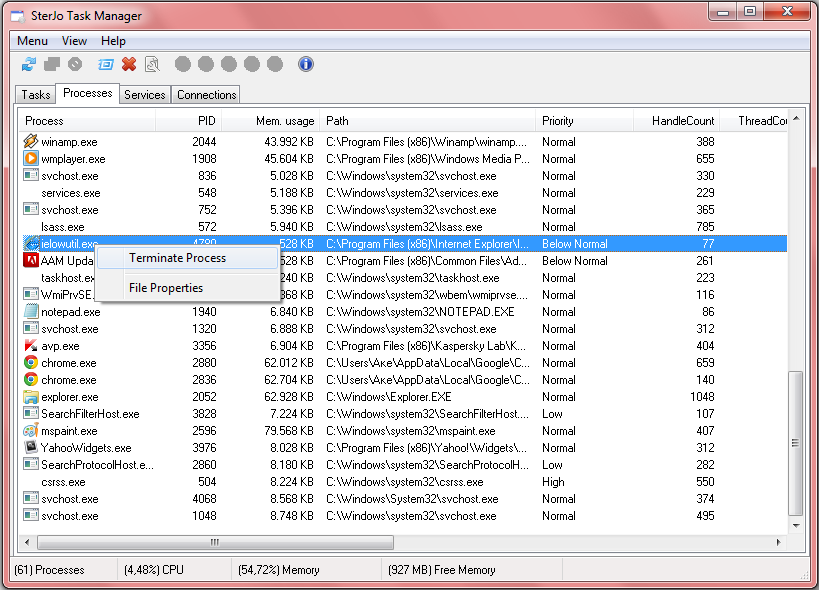Screen dimensions: 819x590
Task: Switch to the Tasks tab
Action: [x=36, y=95]
